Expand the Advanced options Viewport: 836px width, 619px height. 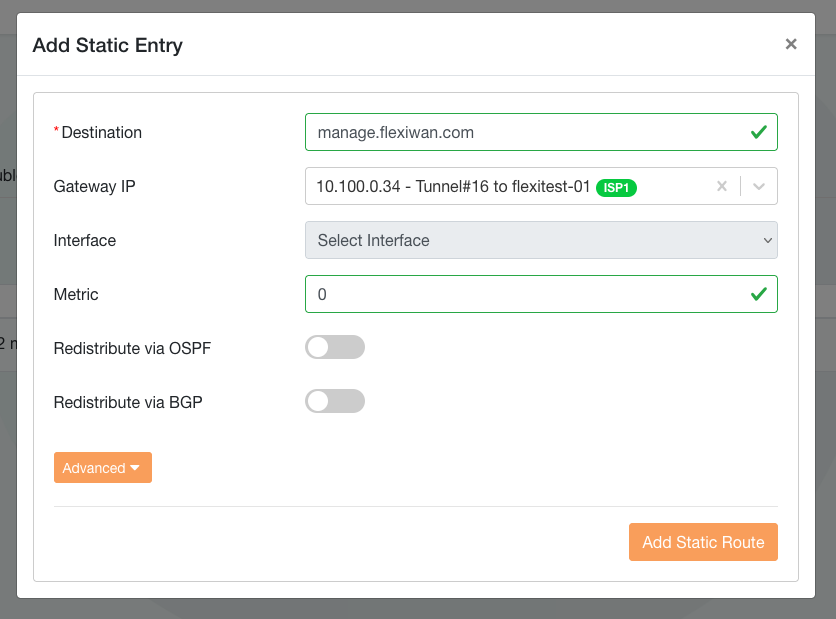click(x=103, y=468)
